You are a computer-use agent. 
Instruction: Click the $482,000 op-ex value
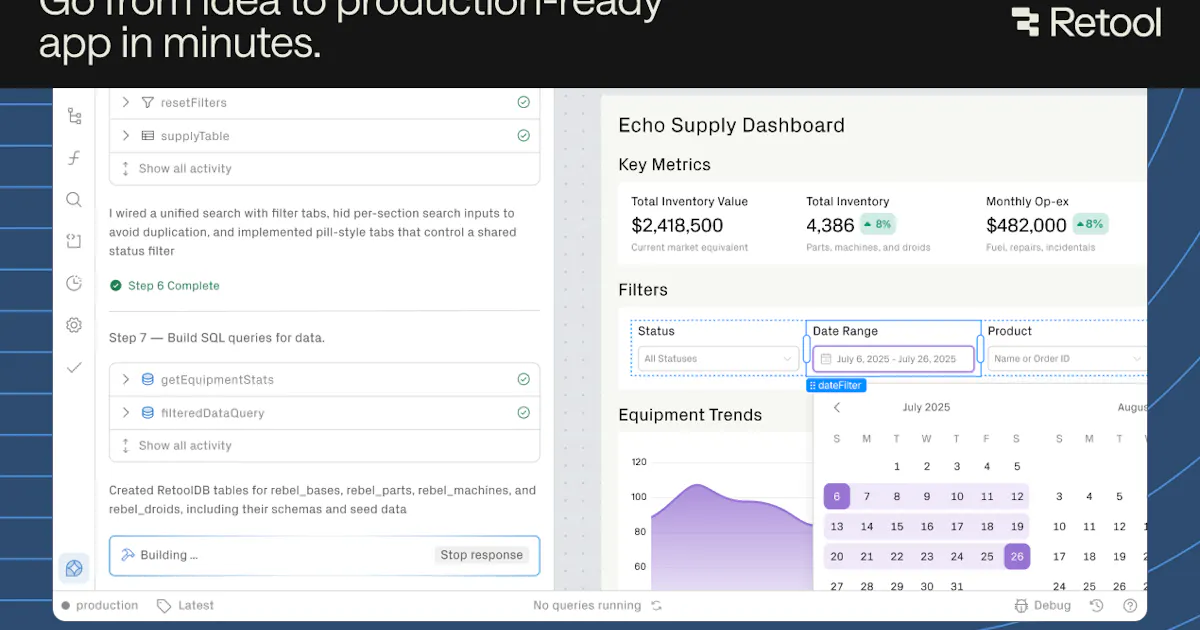coord(1027,225)
